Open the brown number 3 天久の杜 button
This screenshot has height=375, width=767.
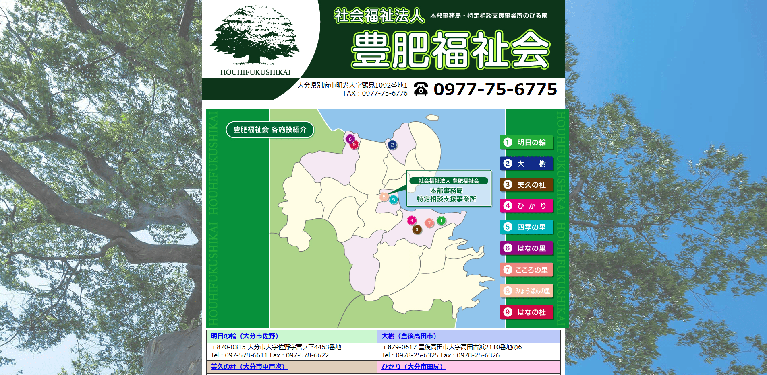click(526, 185)
